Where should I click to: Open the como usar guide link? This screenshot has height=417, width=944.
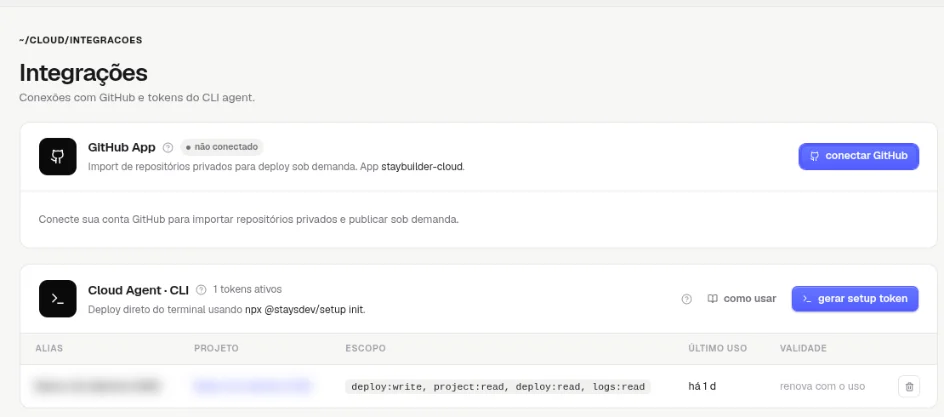pos(742,298)
